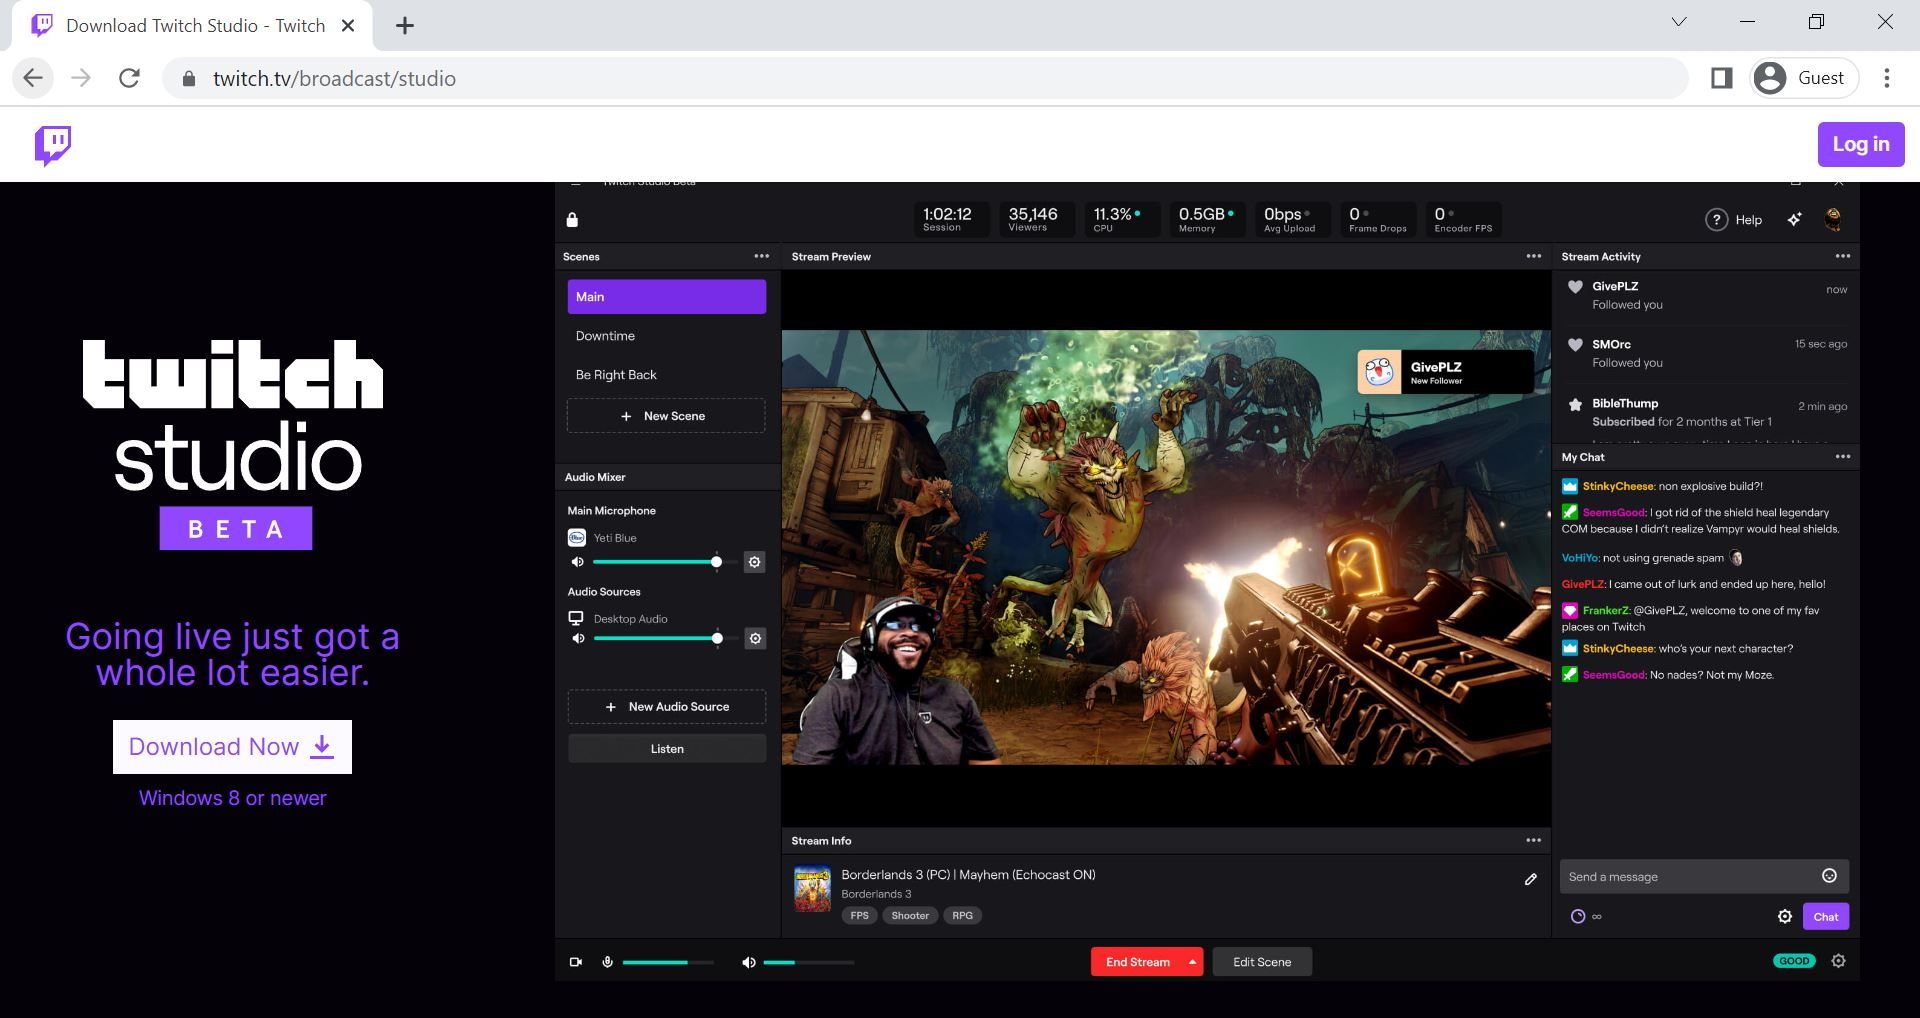Open the My Chat options menu
Viewport: 1920px width, 1018px height.
click(x=1843, y=457)
